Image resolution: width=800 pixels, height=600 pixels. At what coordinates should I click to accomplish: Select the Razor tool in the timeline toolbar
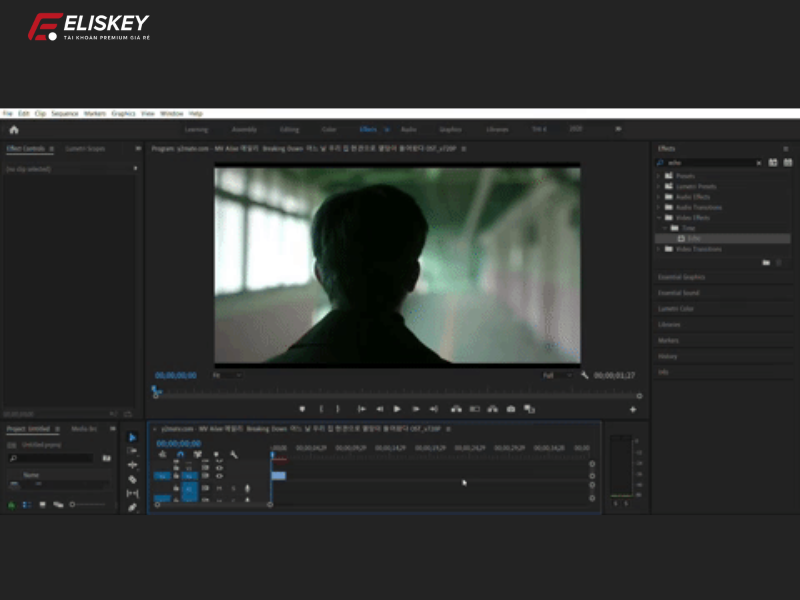click(x=132, y=478)
